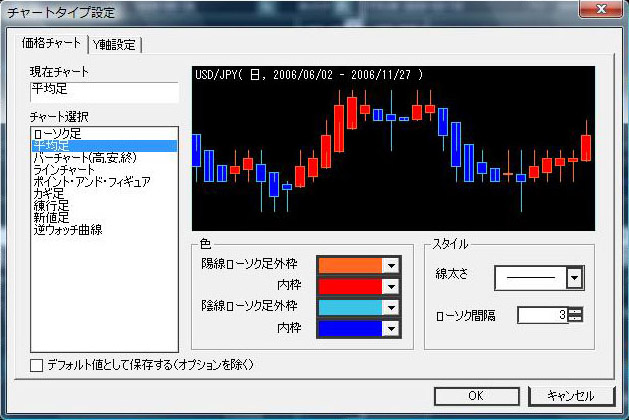Choose バーチャート(高,安,終) chart type

coord(104,158)
